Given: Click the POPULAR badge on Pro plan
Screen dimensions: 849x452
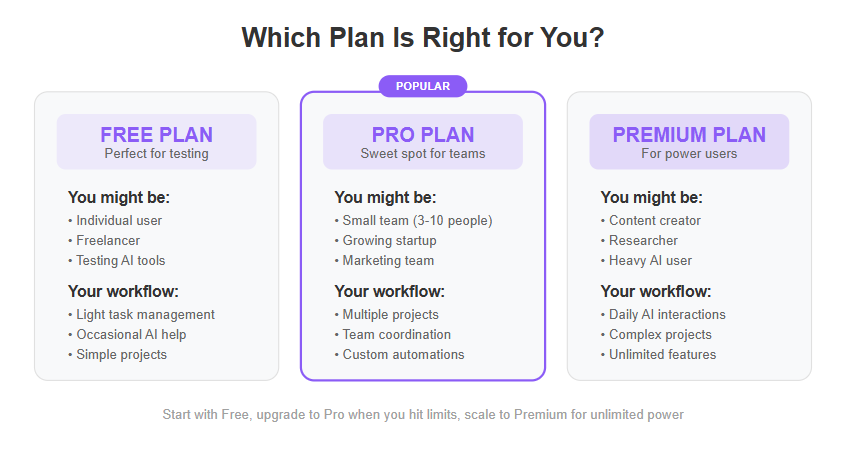Looking at the screenshot, I should tap(422, 86).
